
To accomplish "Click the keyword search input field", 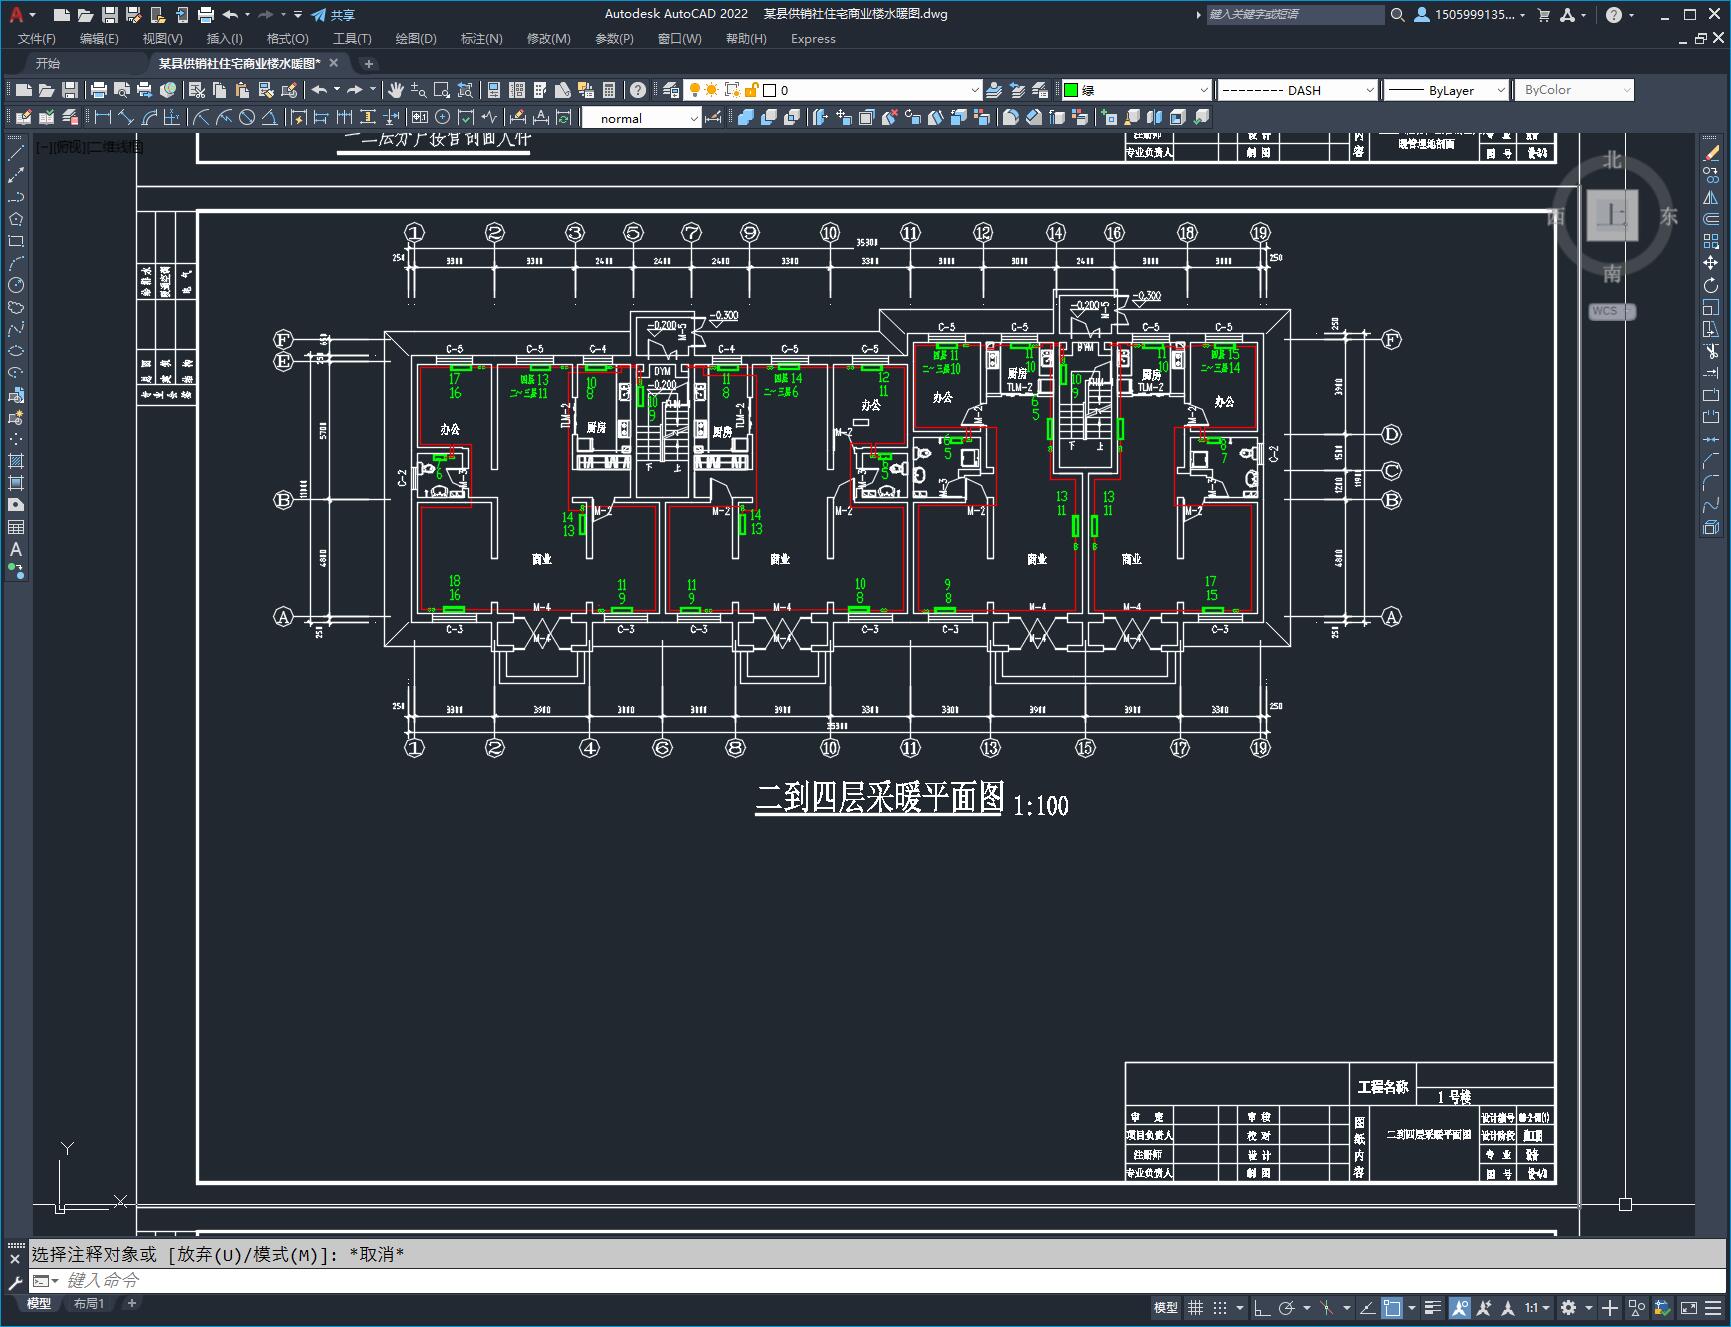I will coord(1294,14).
